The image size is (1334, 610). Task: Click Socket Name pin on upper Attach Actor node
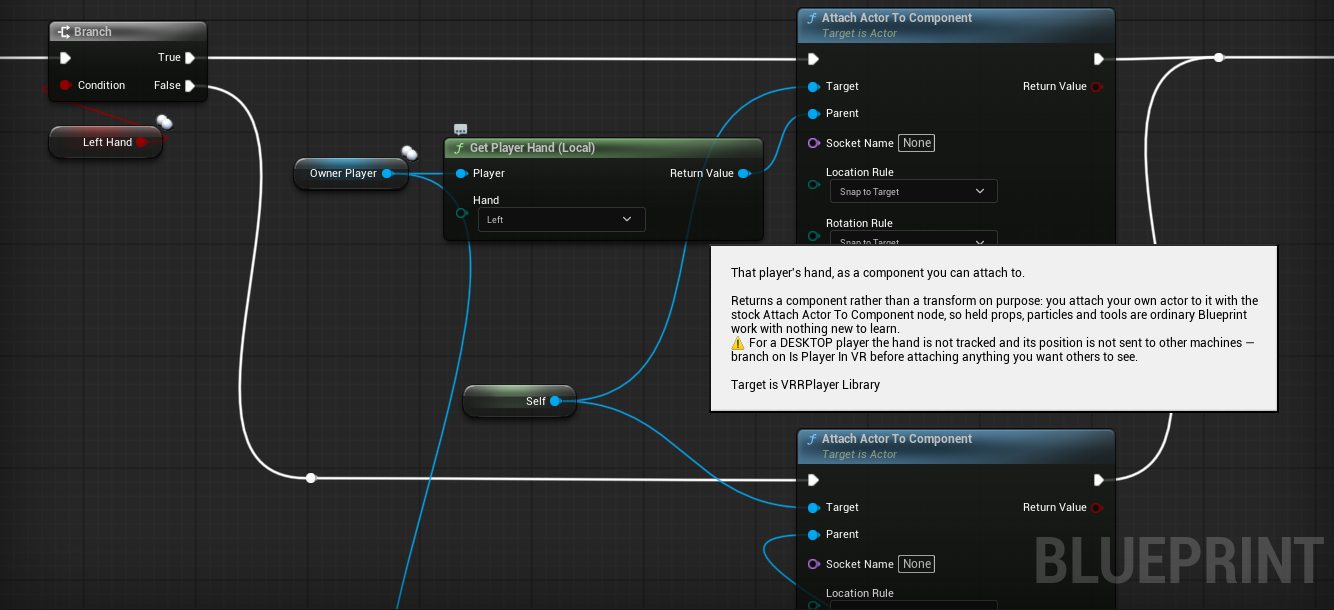click(814, 143)
